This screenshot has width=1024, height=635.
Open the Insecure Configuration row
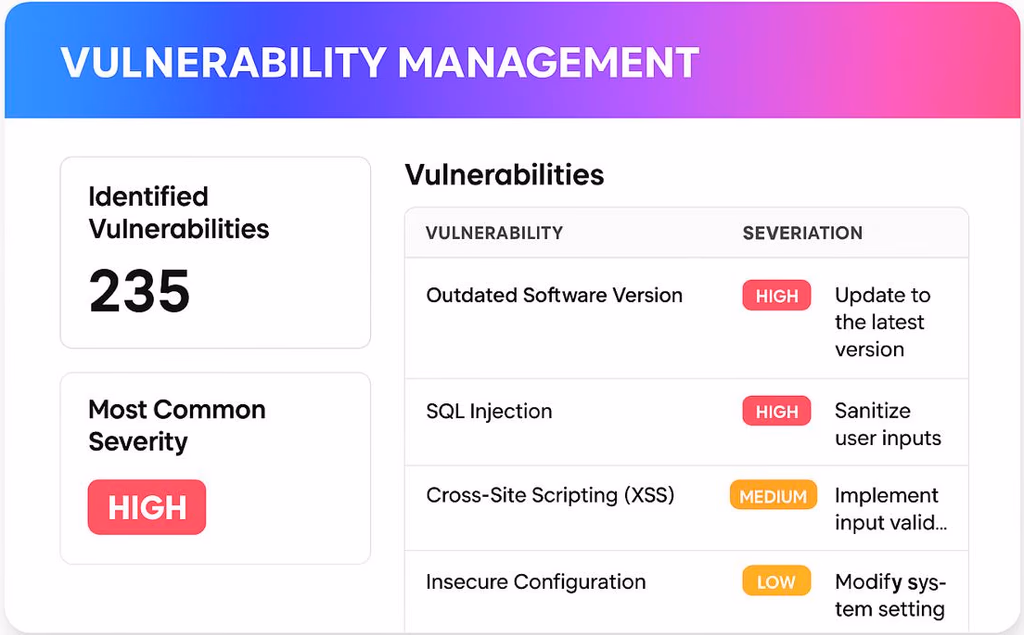pos(535,581)
